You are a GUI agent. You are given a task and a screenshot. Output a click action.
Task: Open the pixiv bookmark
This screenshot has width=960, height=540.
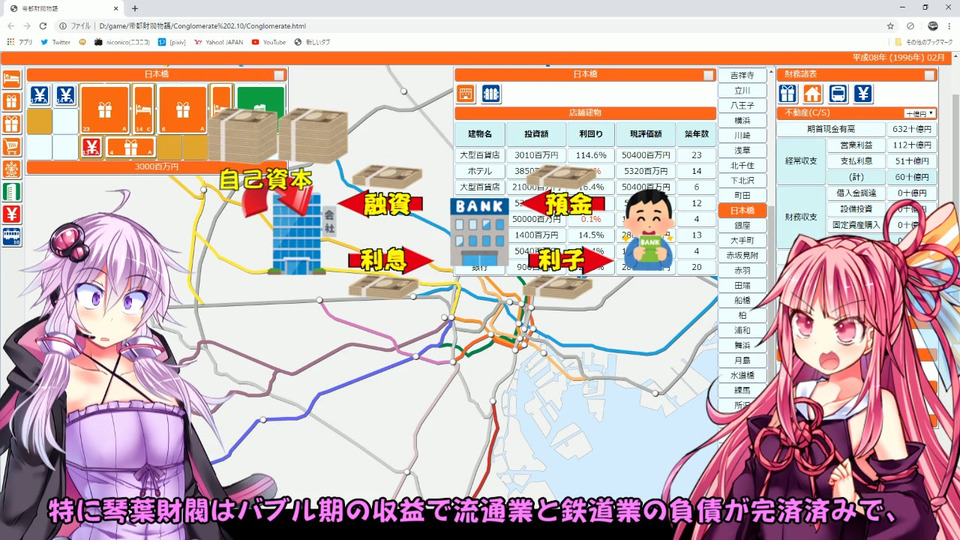point(172,42)
